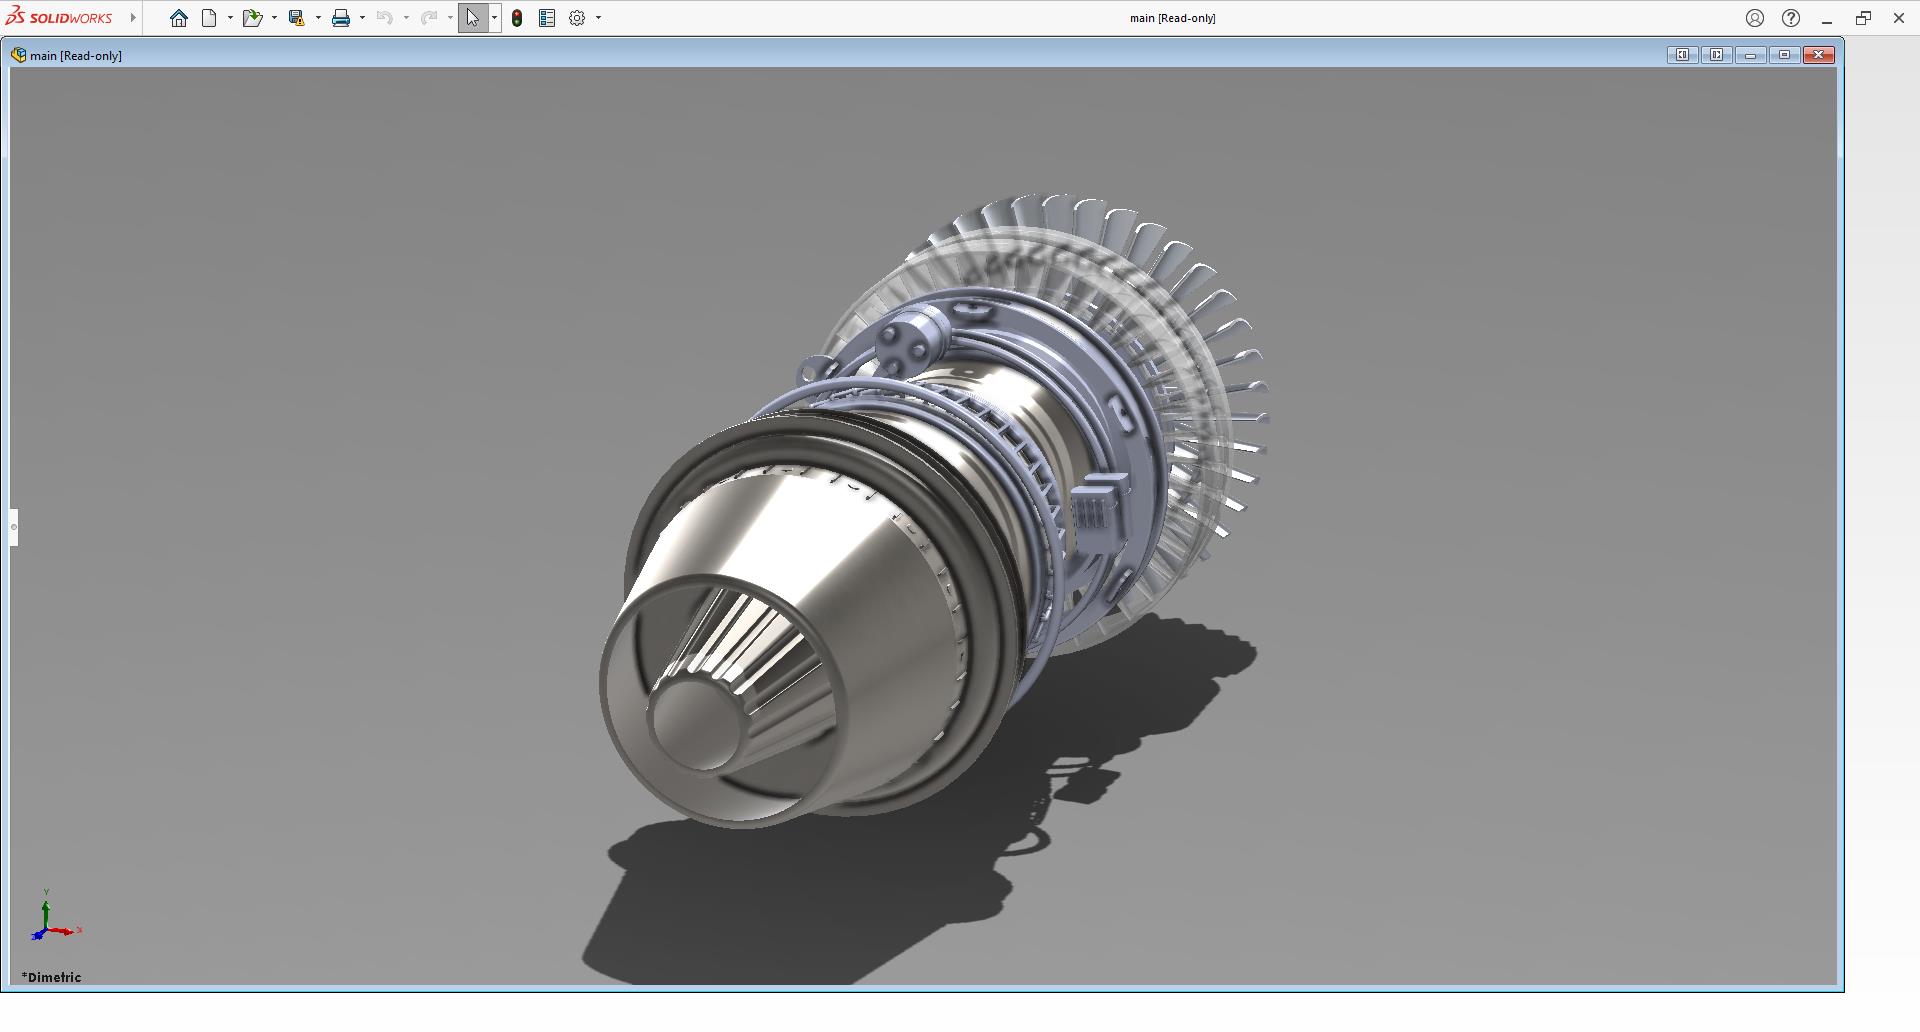Open the user login account icon
This screenshot has height=1032, width=1920.
click(x=1754, y=18)
